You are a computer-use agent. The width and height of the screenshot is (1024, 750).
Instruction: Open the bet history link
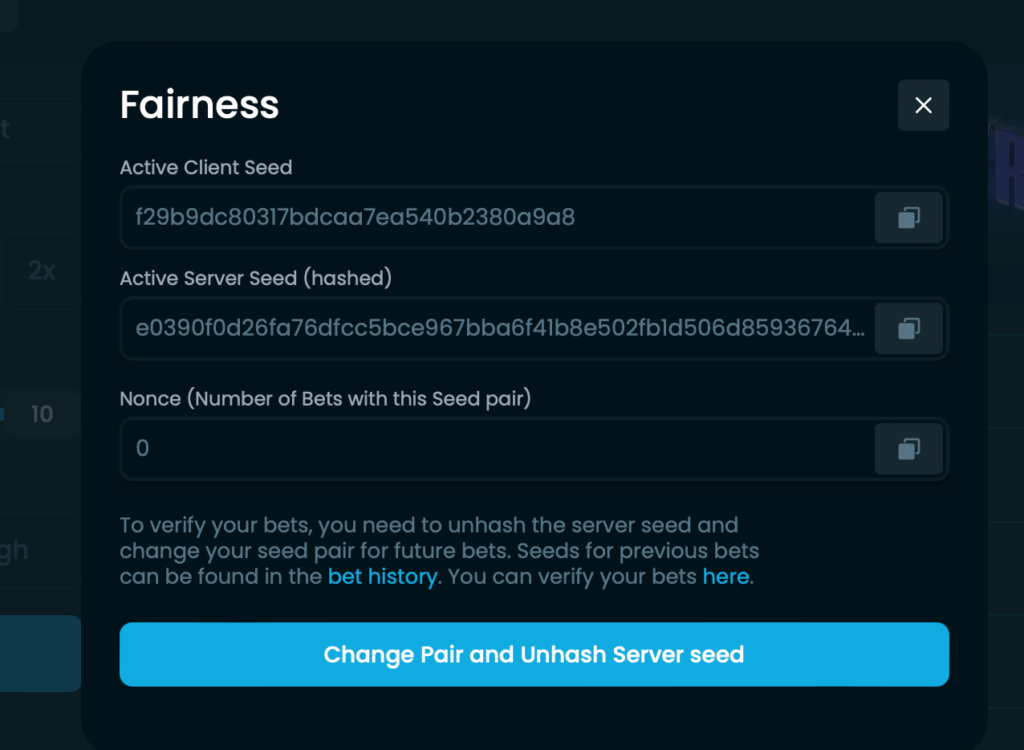click(x=382, y=577)
